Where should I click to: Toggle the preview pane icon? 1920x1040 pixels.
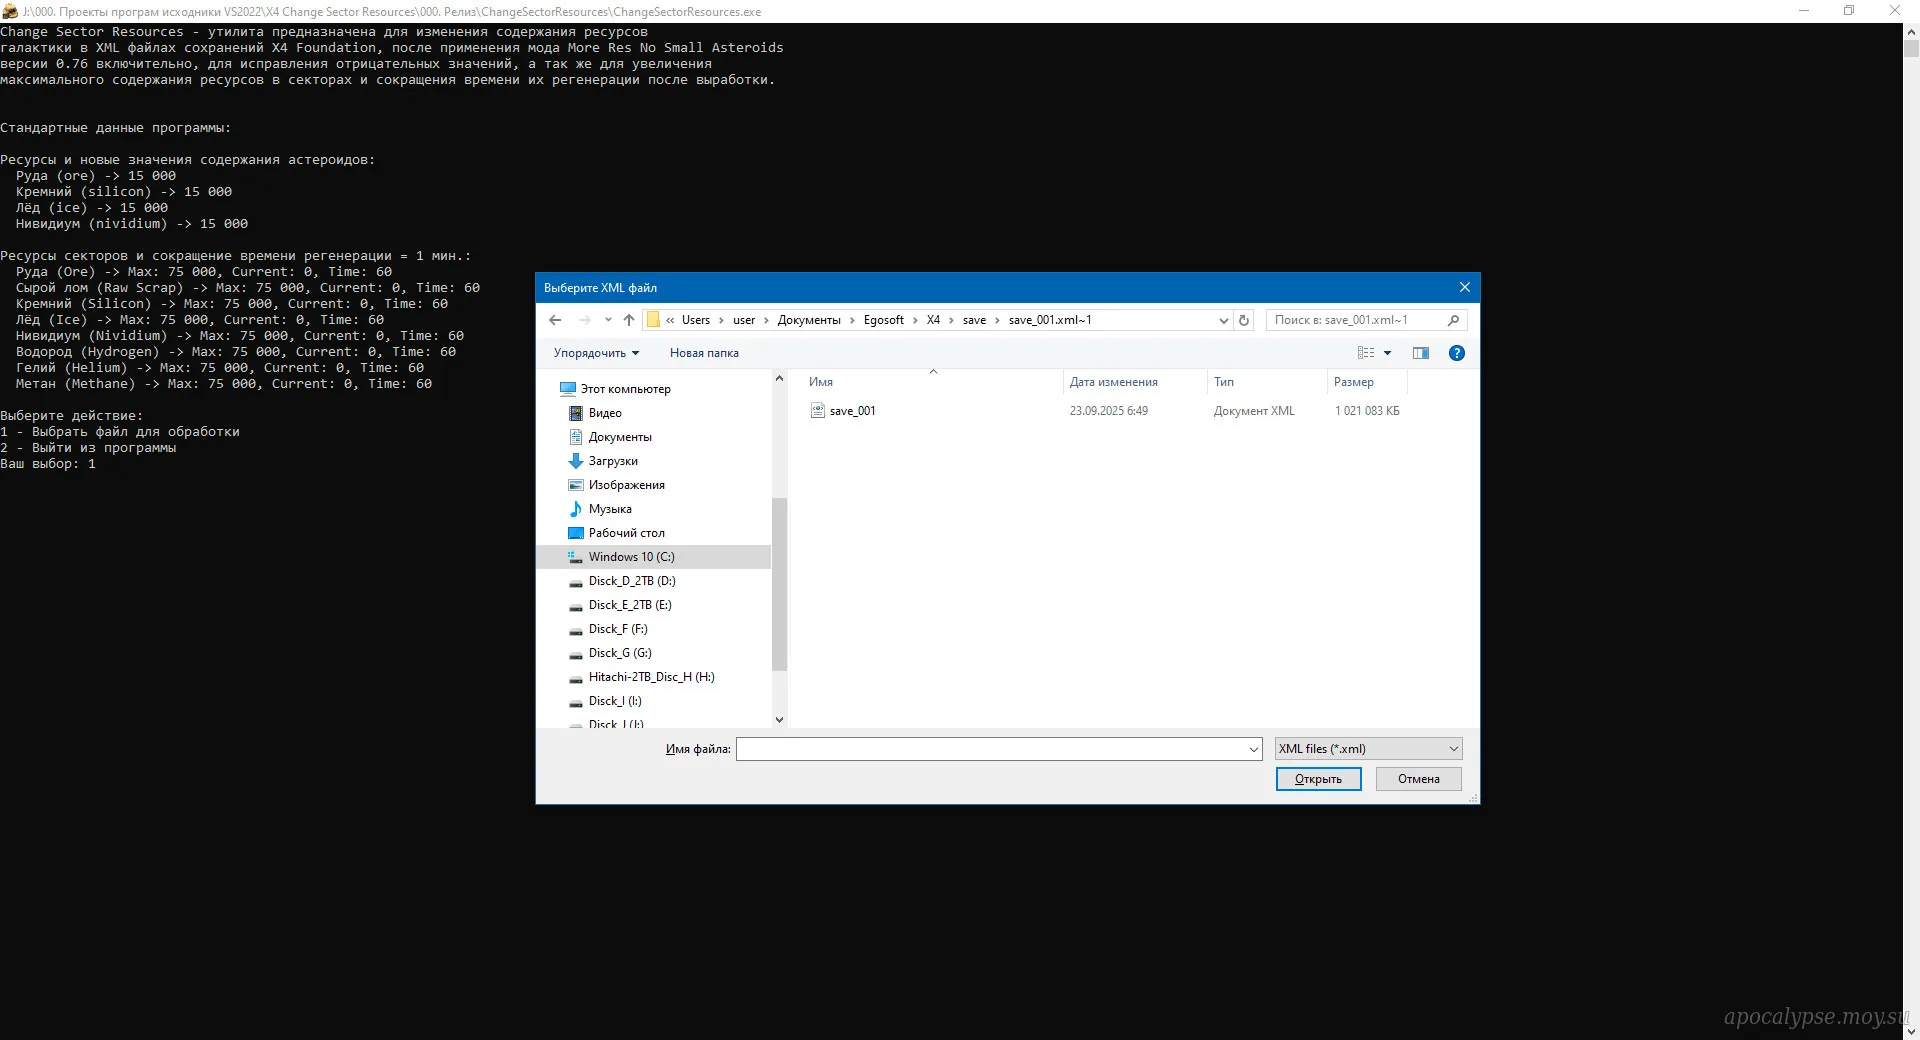pos(1420,353)
